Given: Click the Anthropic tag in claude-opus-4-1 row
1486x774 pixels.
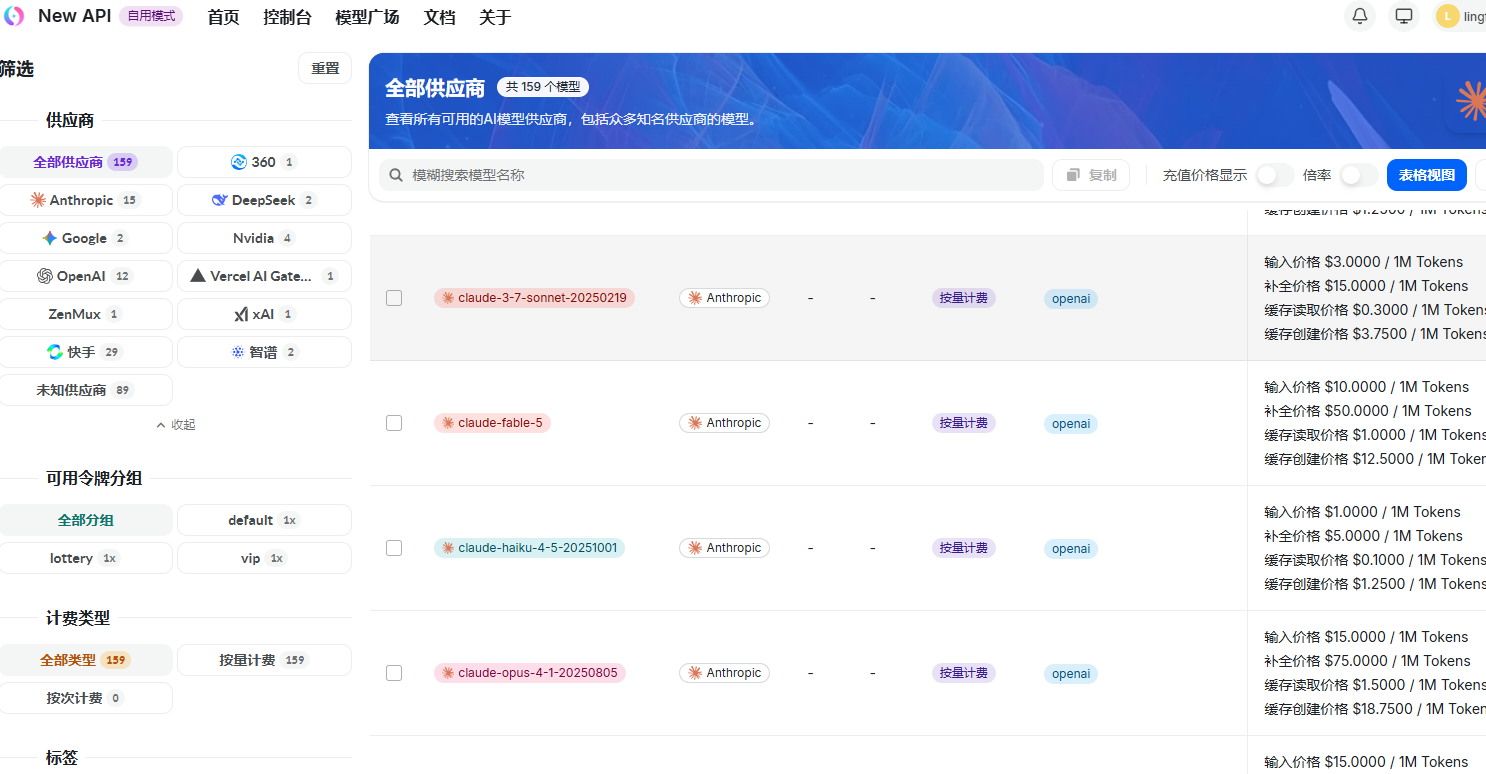Looking at the screenshot, I should coord(724,673).
